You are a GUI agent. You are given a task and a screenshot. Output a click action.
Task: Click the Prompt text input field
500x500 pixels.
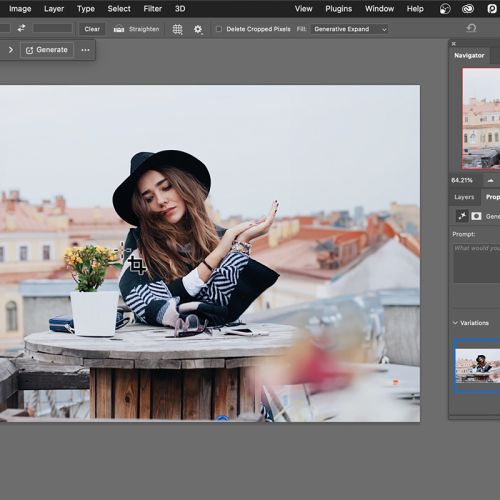point(477,263)
